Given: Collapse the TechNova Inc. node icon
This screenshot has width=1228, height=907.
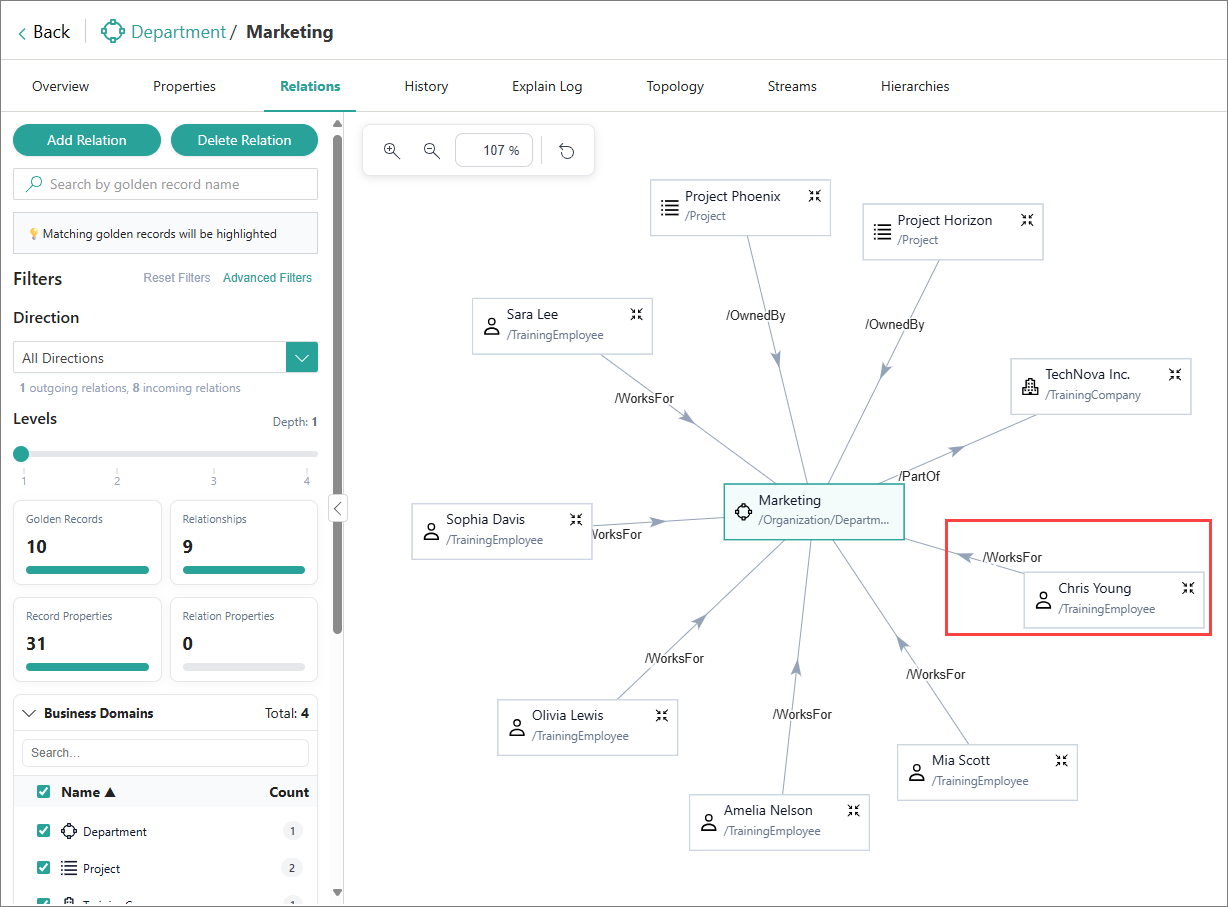Looking at the screenshot, I should pyautogui.click(x=1175, y=374).
